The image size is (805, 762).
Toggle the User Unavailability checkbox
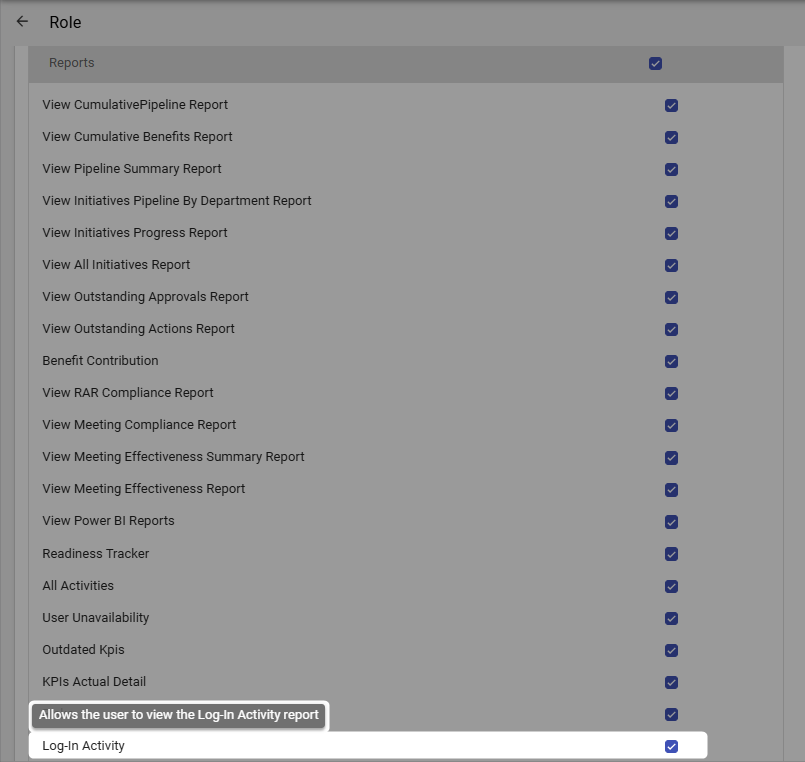tap(671, 618)
